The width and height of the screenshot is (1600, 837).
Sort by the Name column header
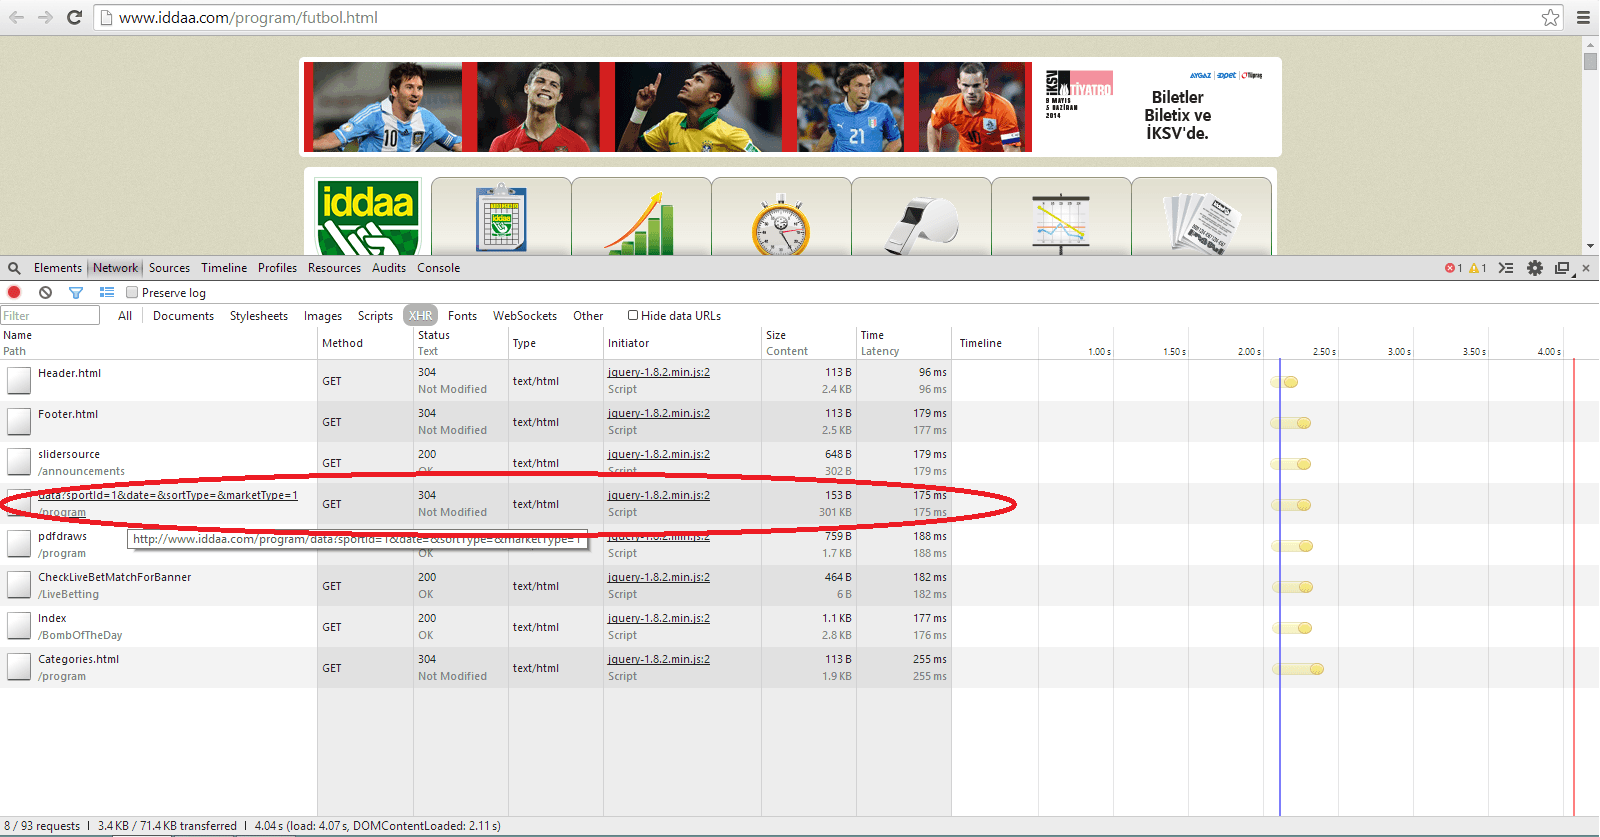coord(158,343)
